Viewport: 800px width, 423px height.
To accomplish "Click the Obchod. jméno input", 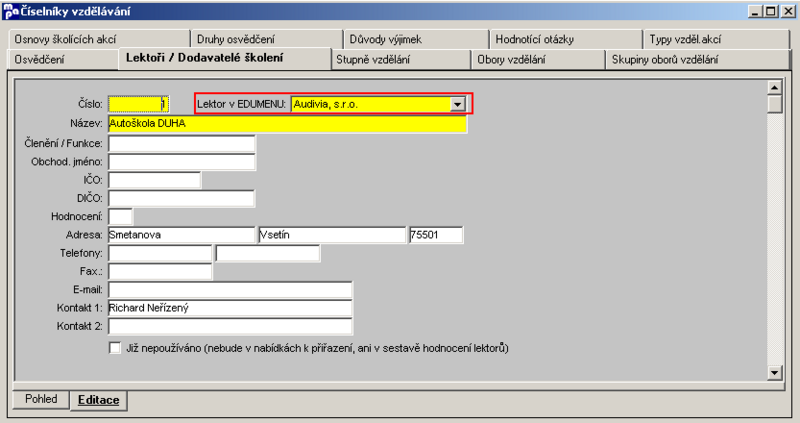I will click(182, 162).
